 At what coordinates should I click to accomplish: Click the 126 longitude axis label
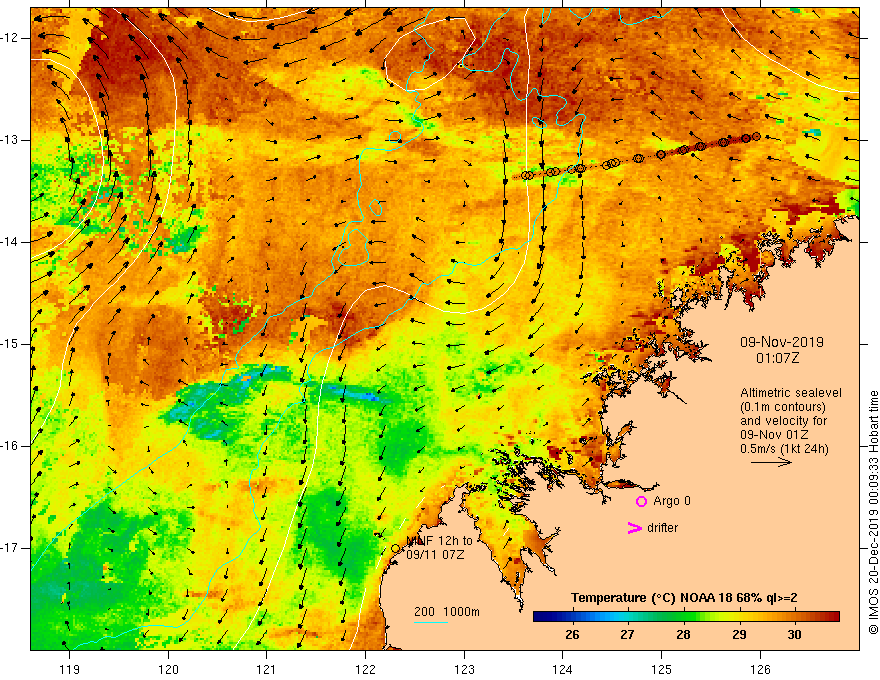pyautogui.click(x=760, y=669)
